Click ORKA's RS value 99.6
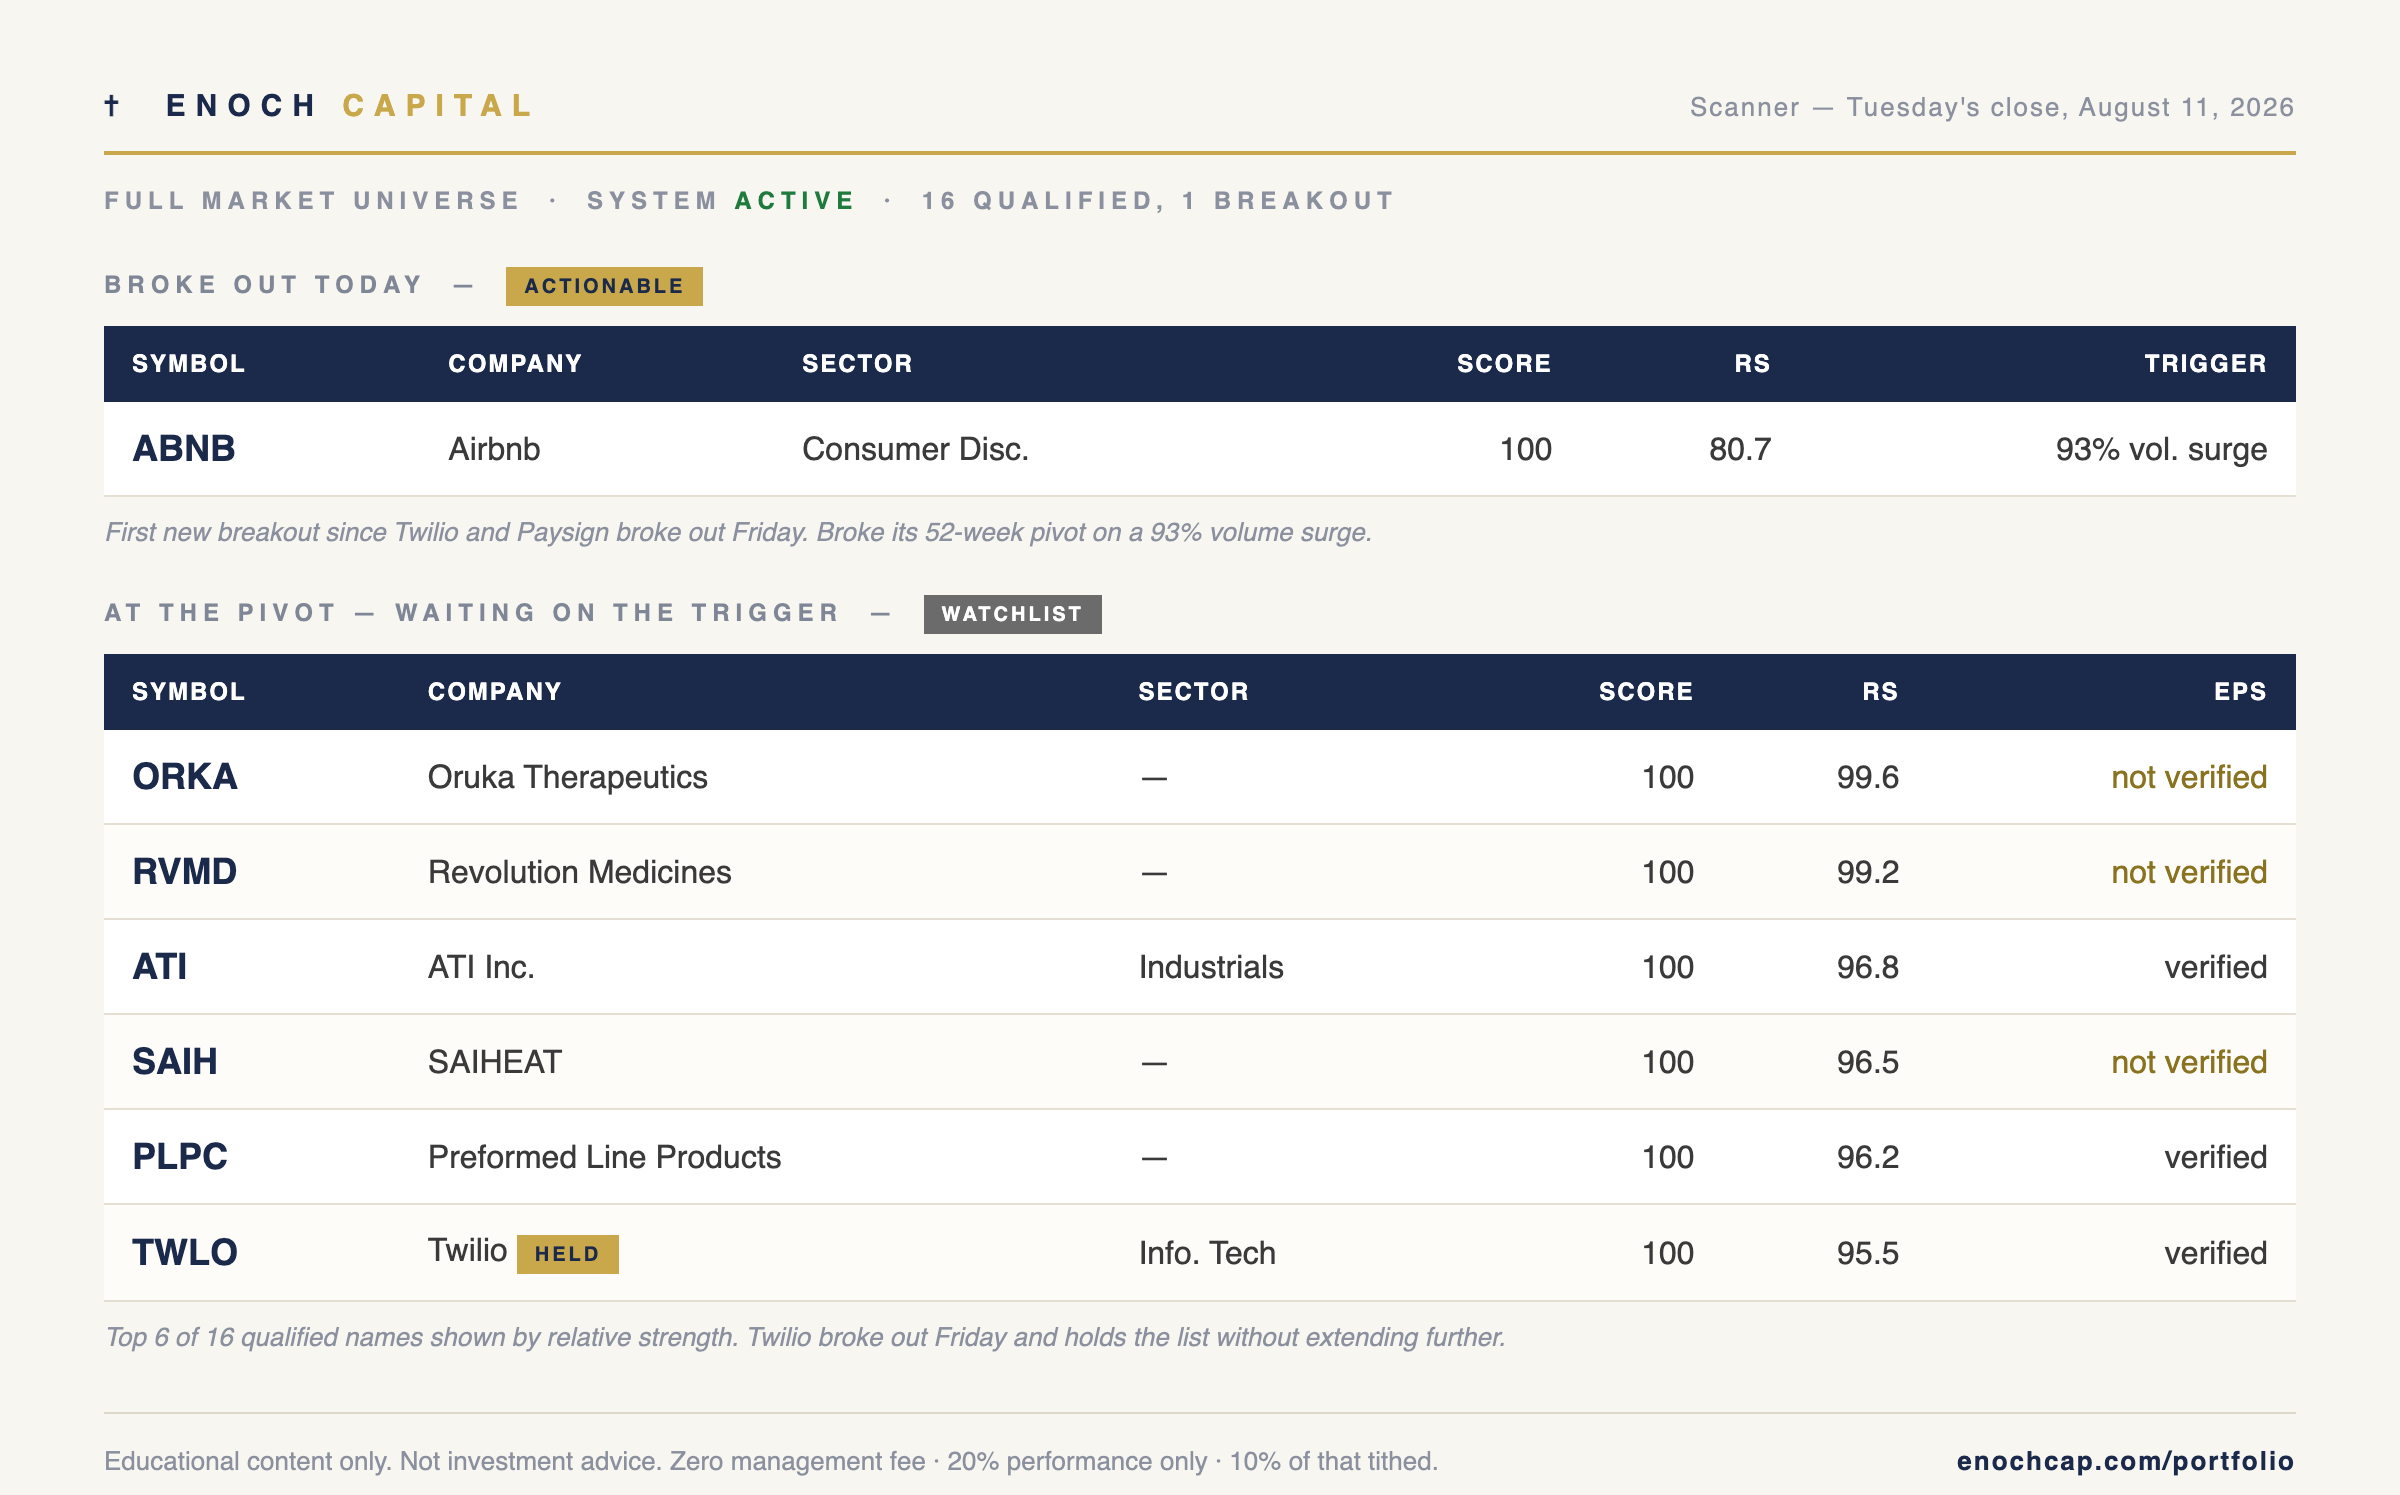Screen dimensions: 2400x1495 [x=1868, y=777]
